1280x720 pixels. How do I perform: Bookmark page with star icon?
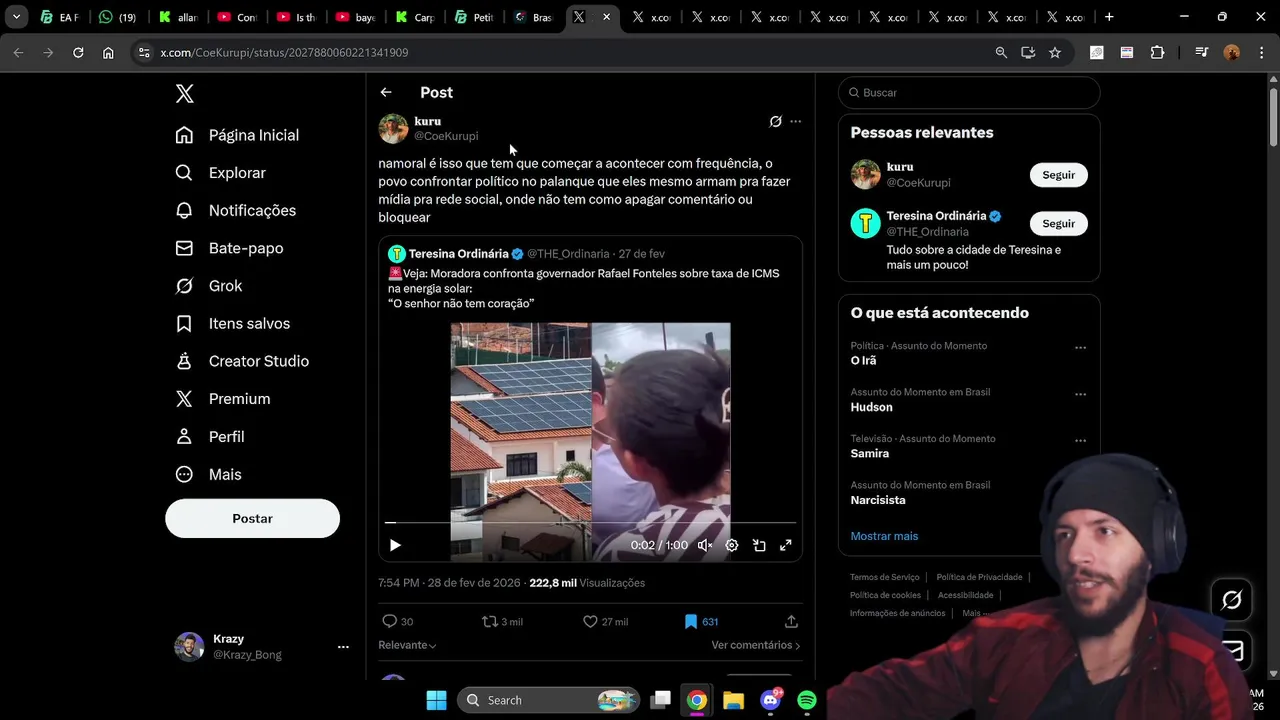(x=1055, y=52)
